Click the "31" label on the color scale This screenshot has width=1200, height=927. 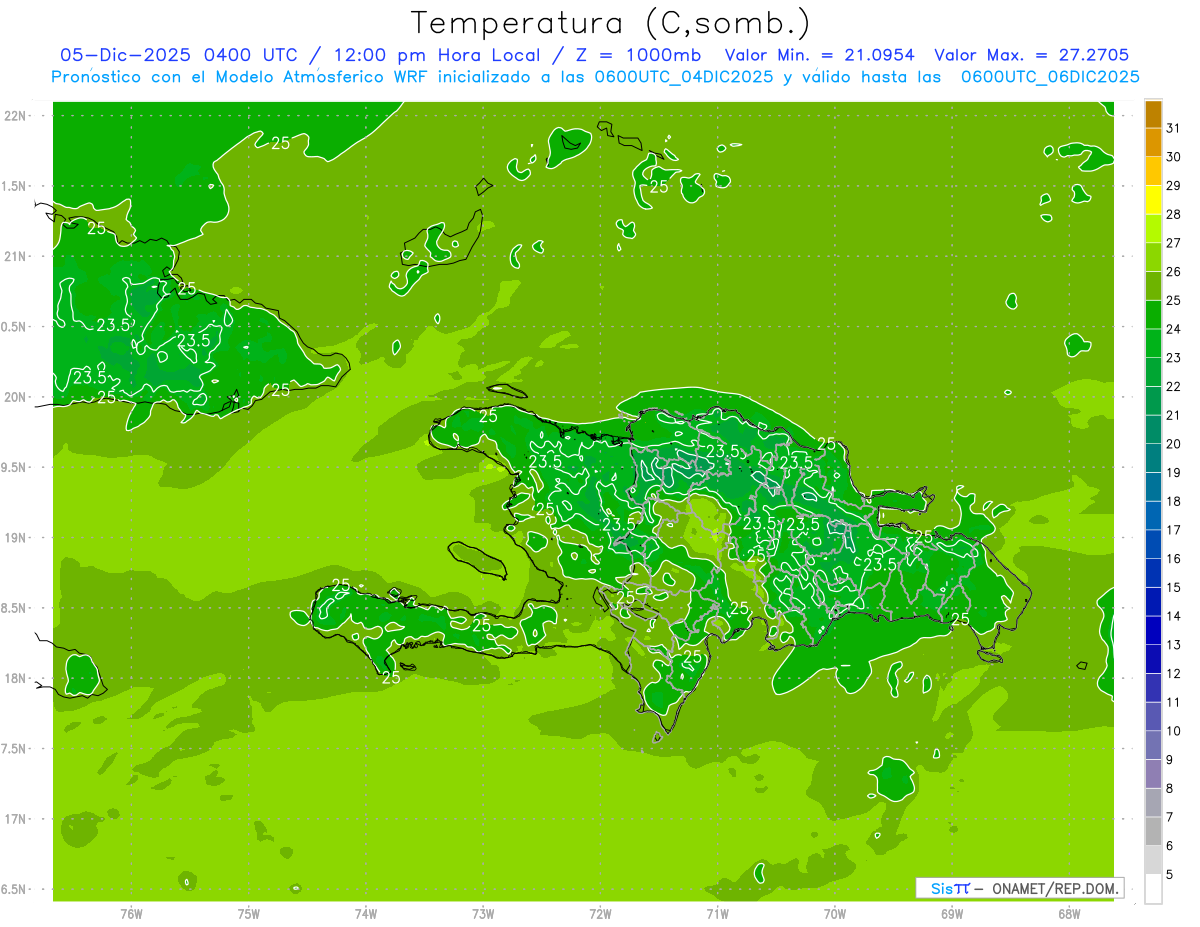click(x=1174, y=128)
